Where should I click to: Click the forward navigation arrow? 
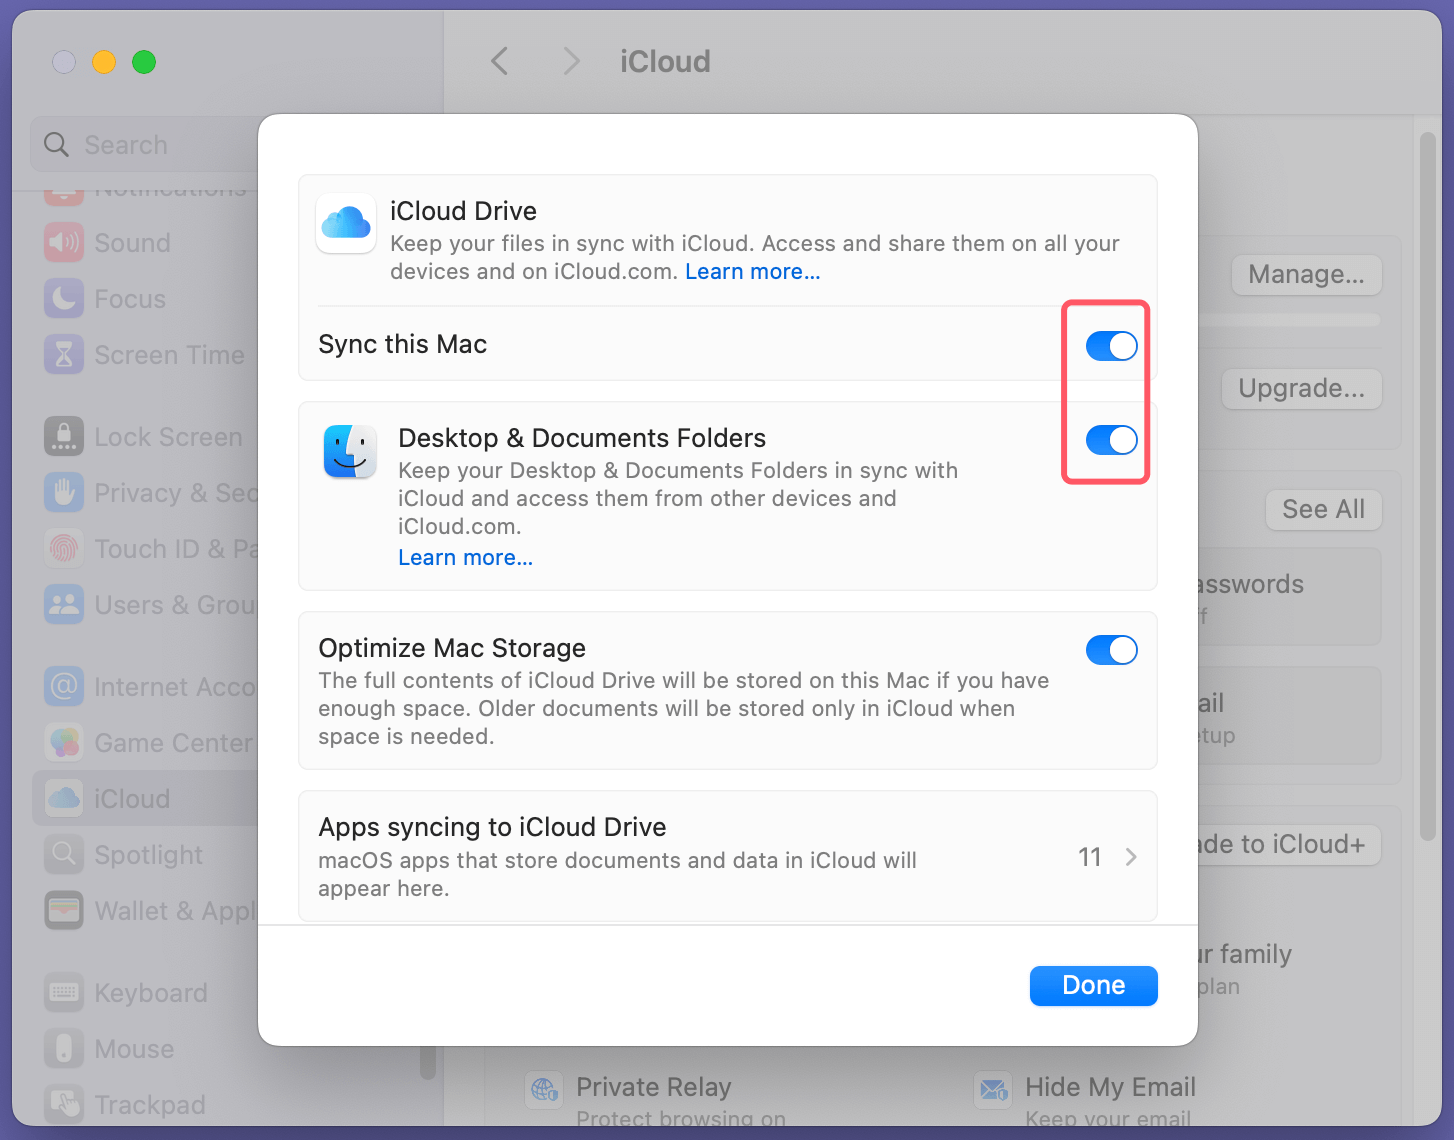[570, 61]
